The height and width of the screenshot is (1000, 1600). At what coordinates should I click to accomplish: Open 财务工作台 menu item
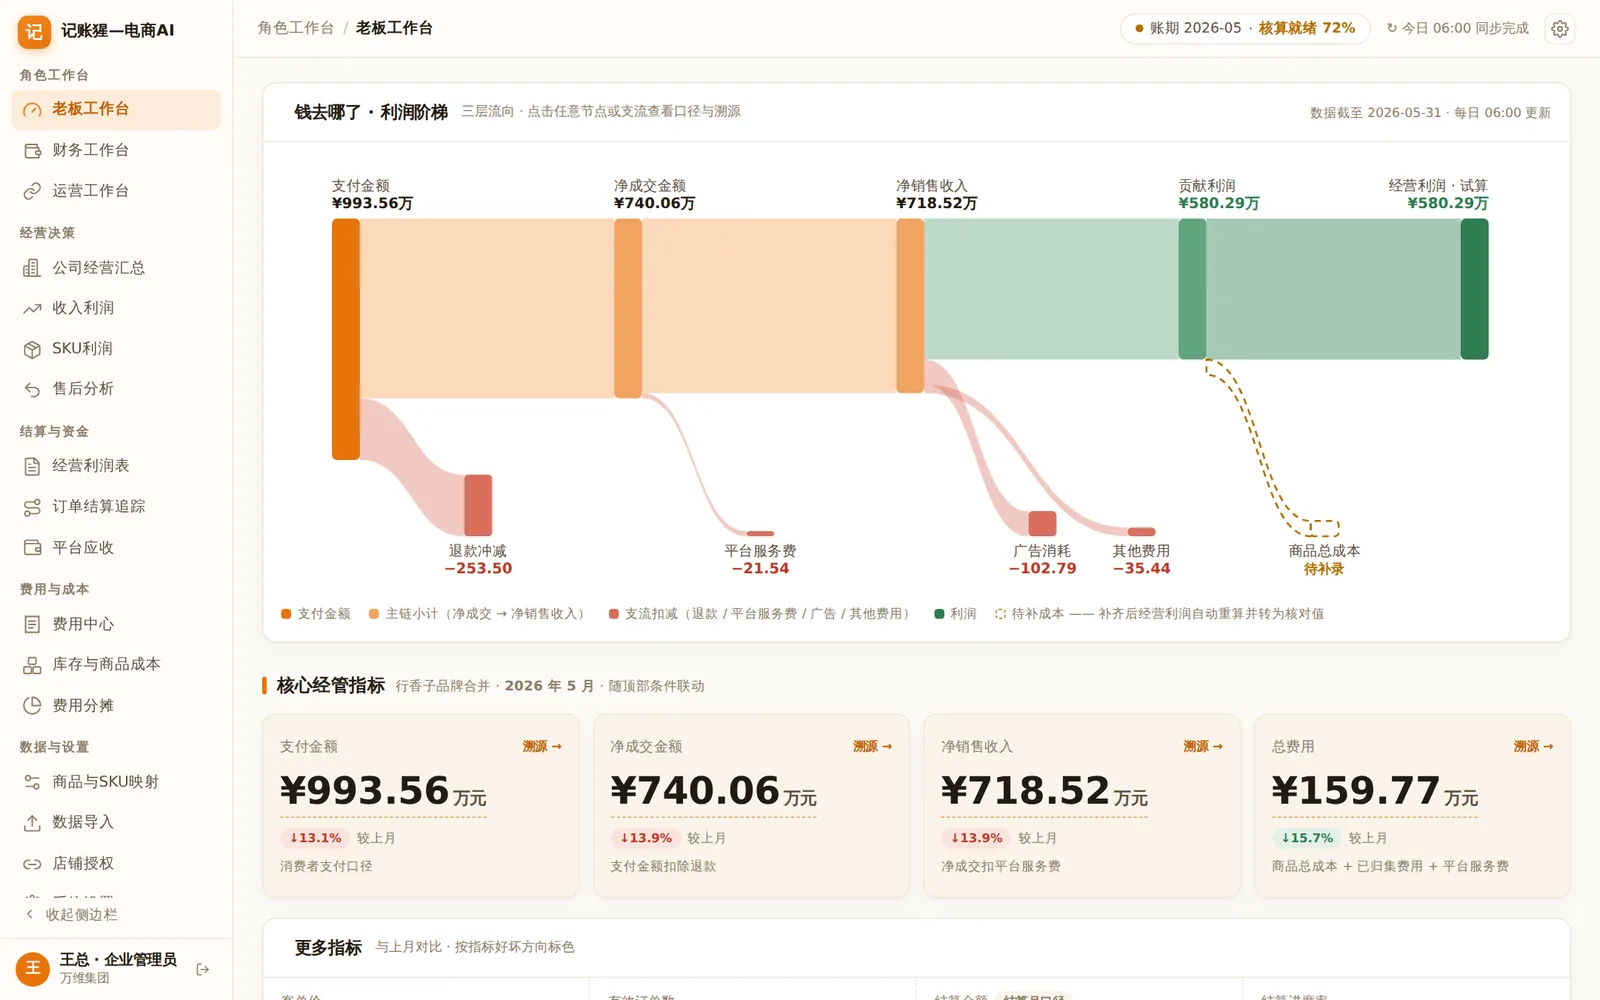(x=116, y=150)
